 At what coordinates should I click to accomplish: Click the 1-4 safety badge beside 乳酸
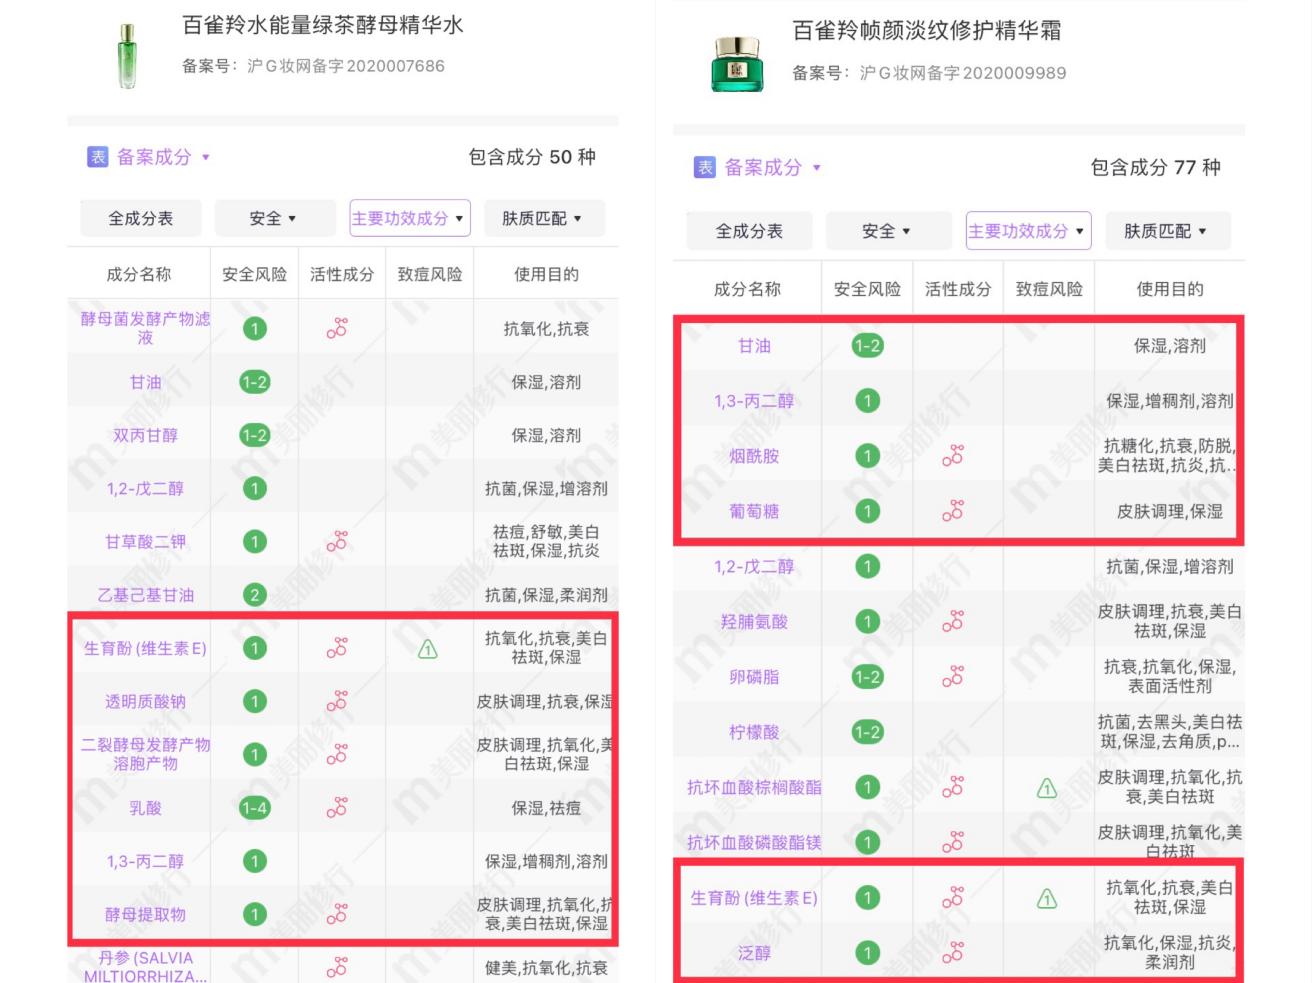pyautogui.click(x=254, y=808)
